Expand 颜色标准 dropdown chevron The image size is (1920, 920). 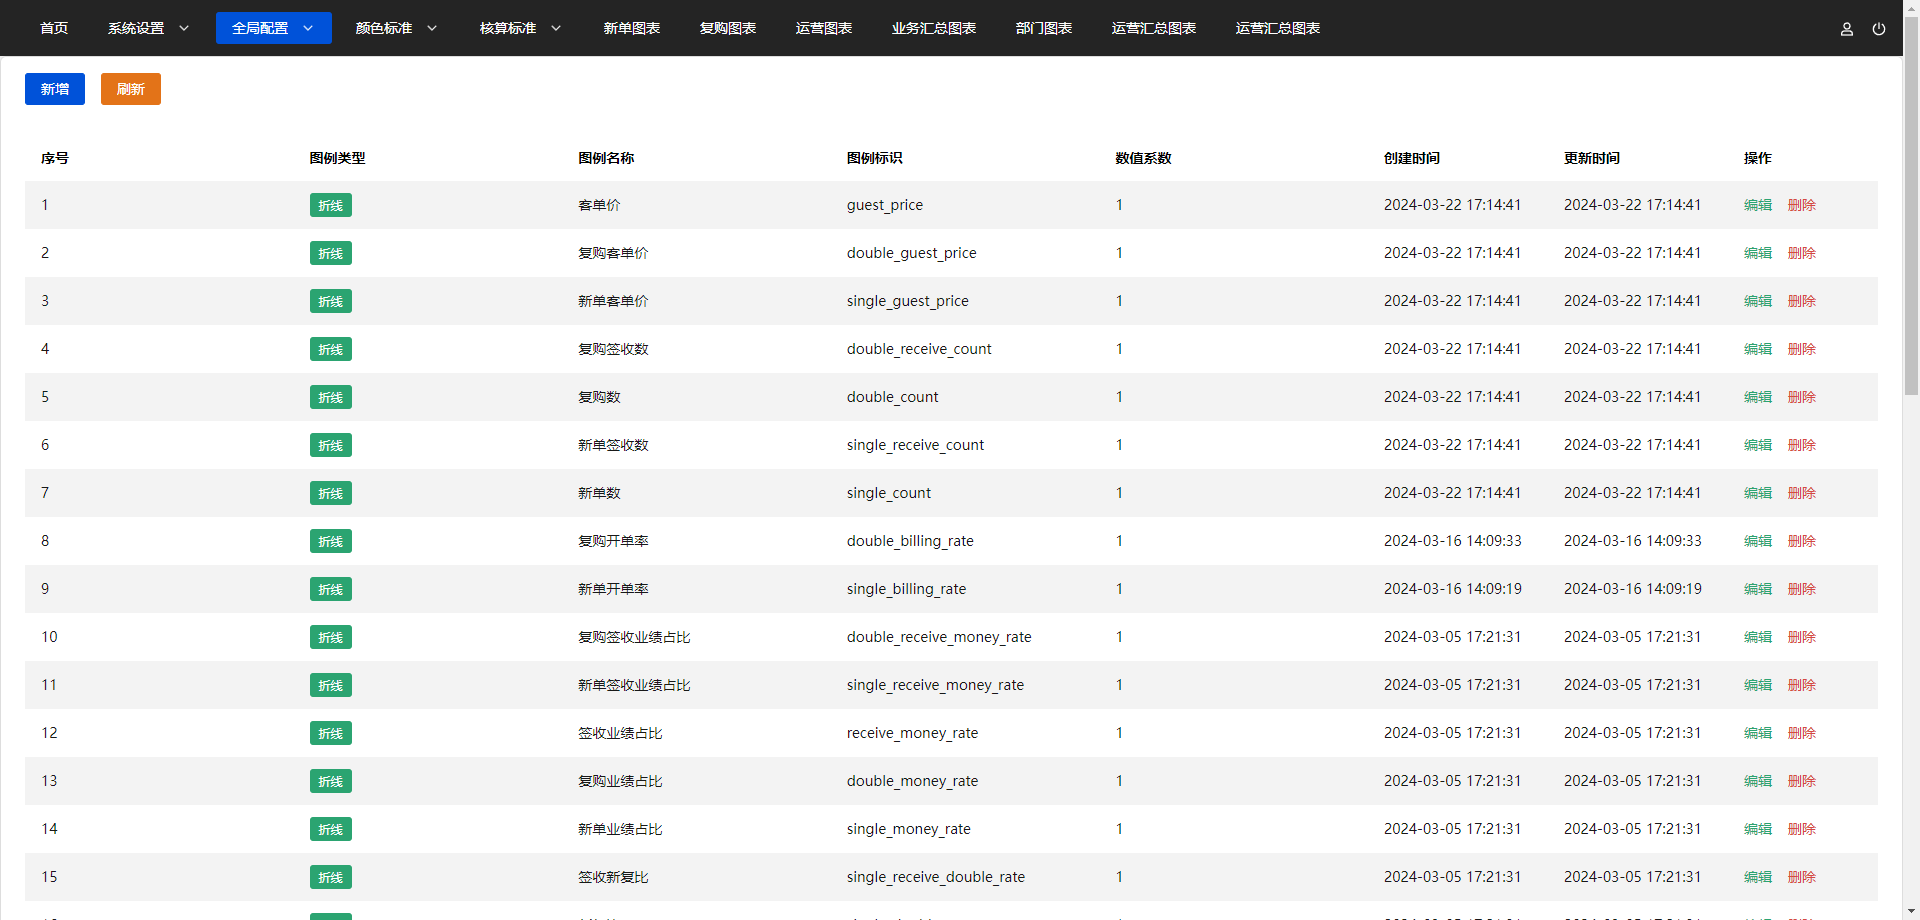432,28
